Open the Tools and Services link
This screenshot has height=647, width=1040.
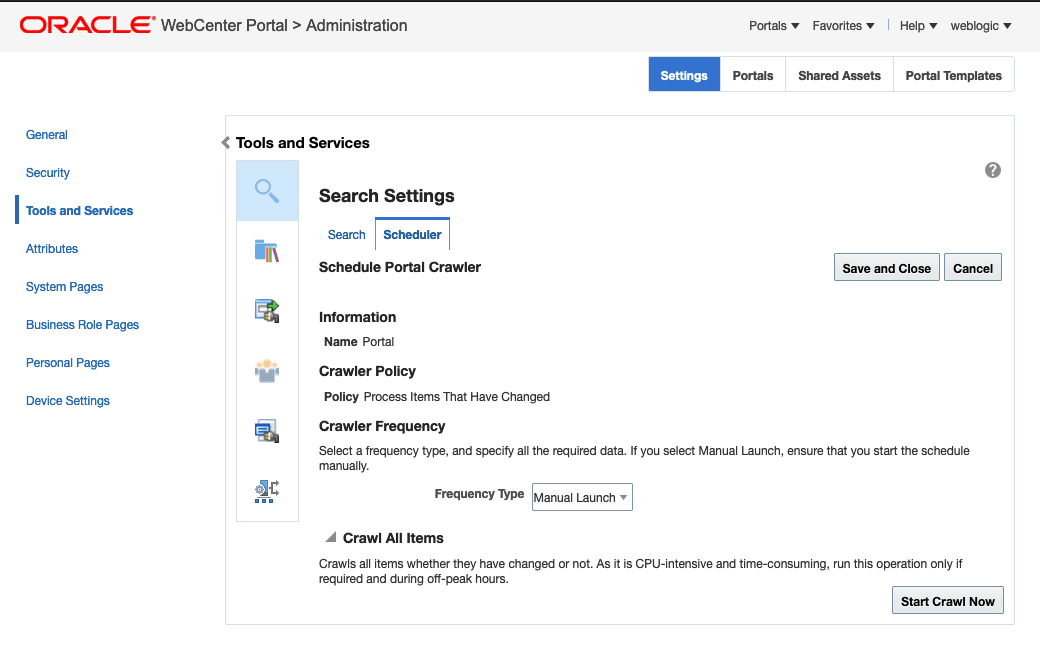pos(80,210)
